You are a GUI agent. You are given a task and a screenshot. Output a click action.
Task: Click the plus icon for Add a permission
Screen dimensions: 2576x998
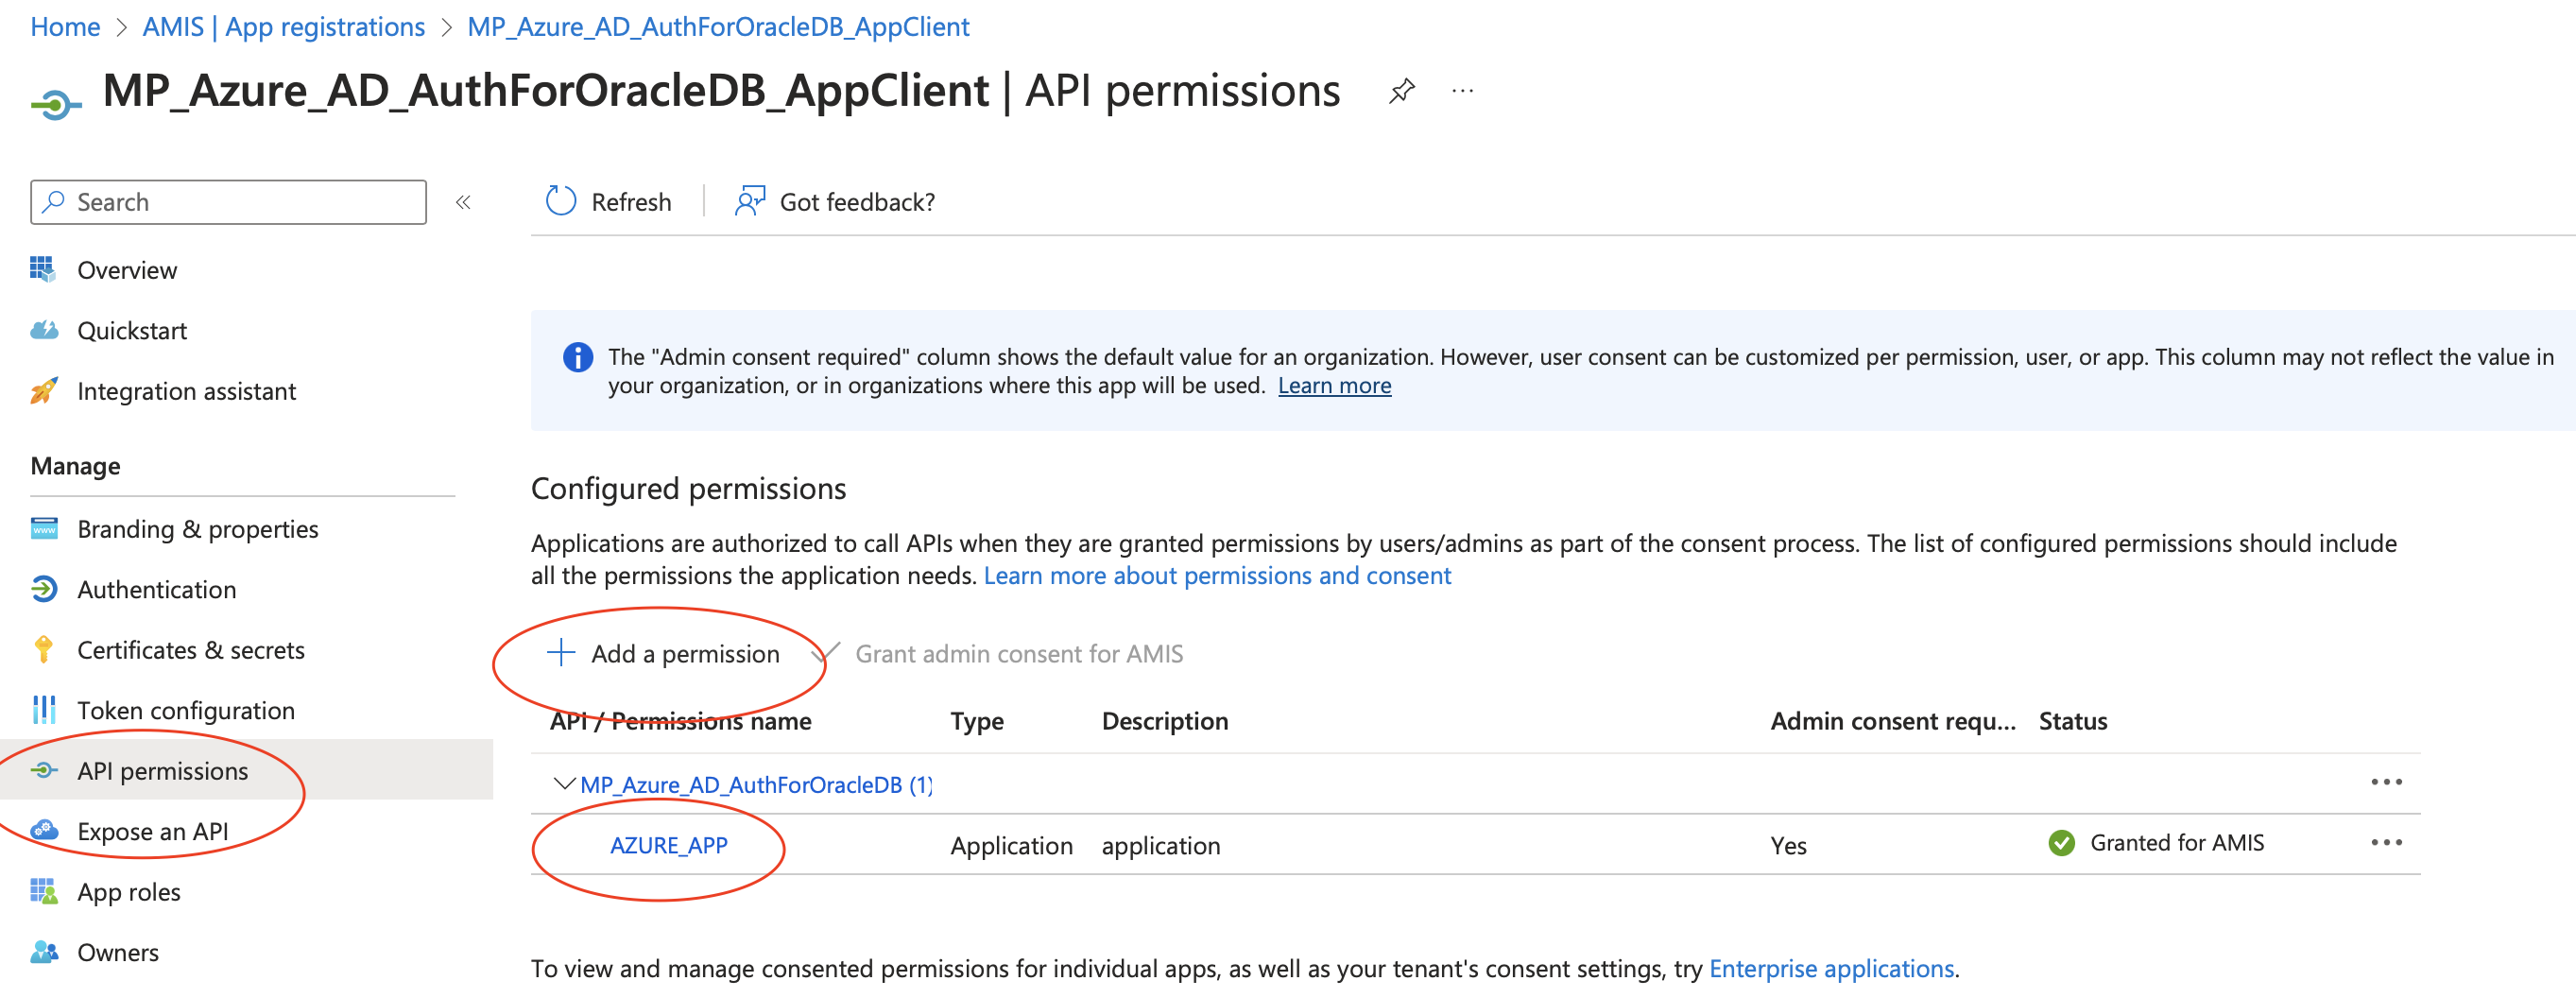tap(561, 653)
